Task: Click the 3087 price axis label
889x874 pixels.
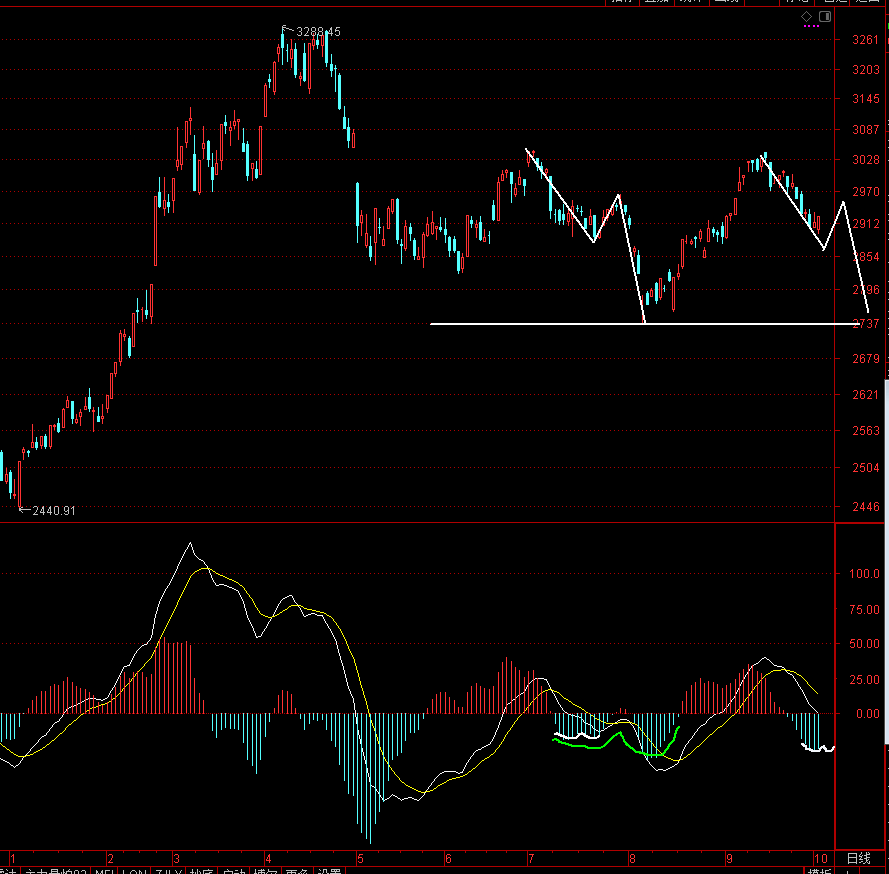Action: tap(866, 130)
